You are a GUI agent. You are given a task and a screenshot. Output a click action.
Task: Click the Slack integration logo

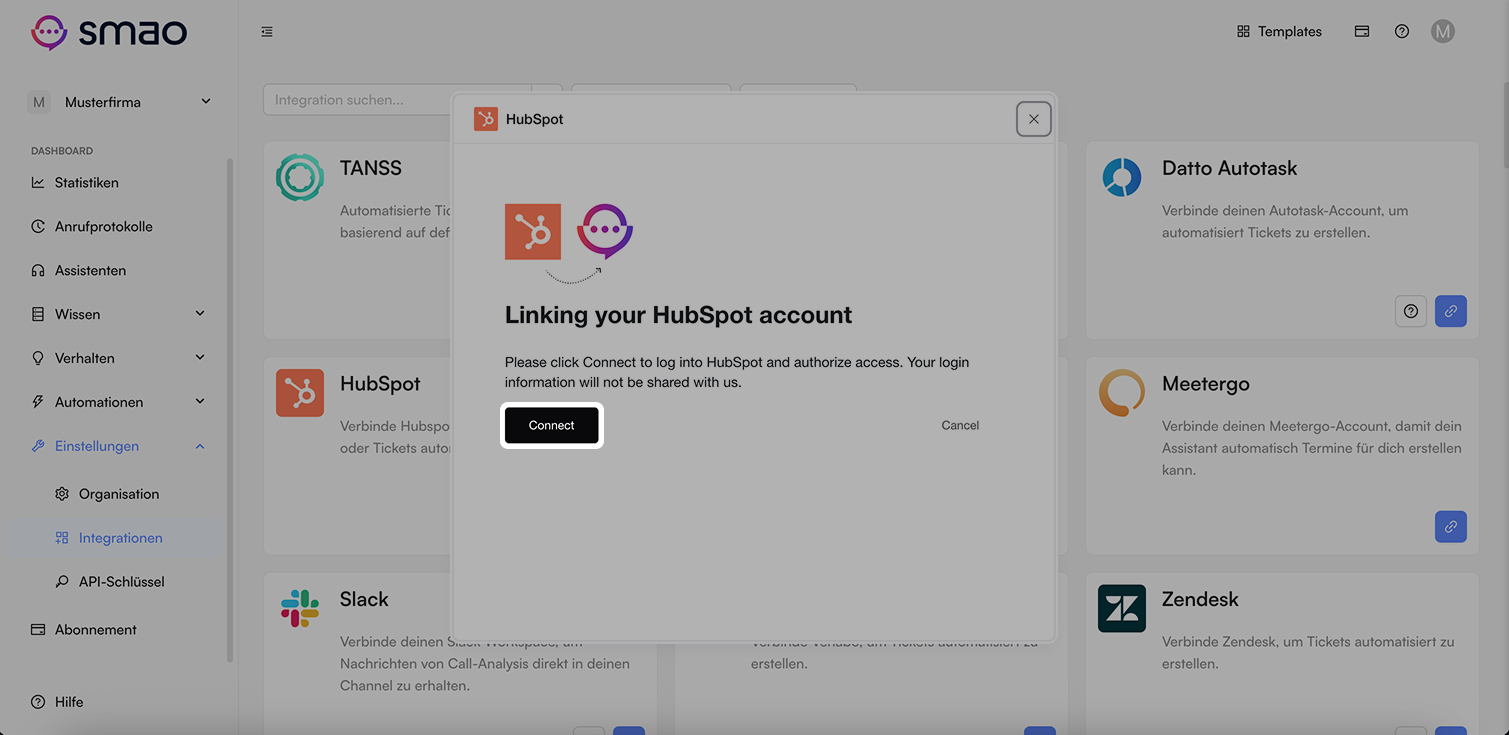pyautogui.click(x=300, y=608)
